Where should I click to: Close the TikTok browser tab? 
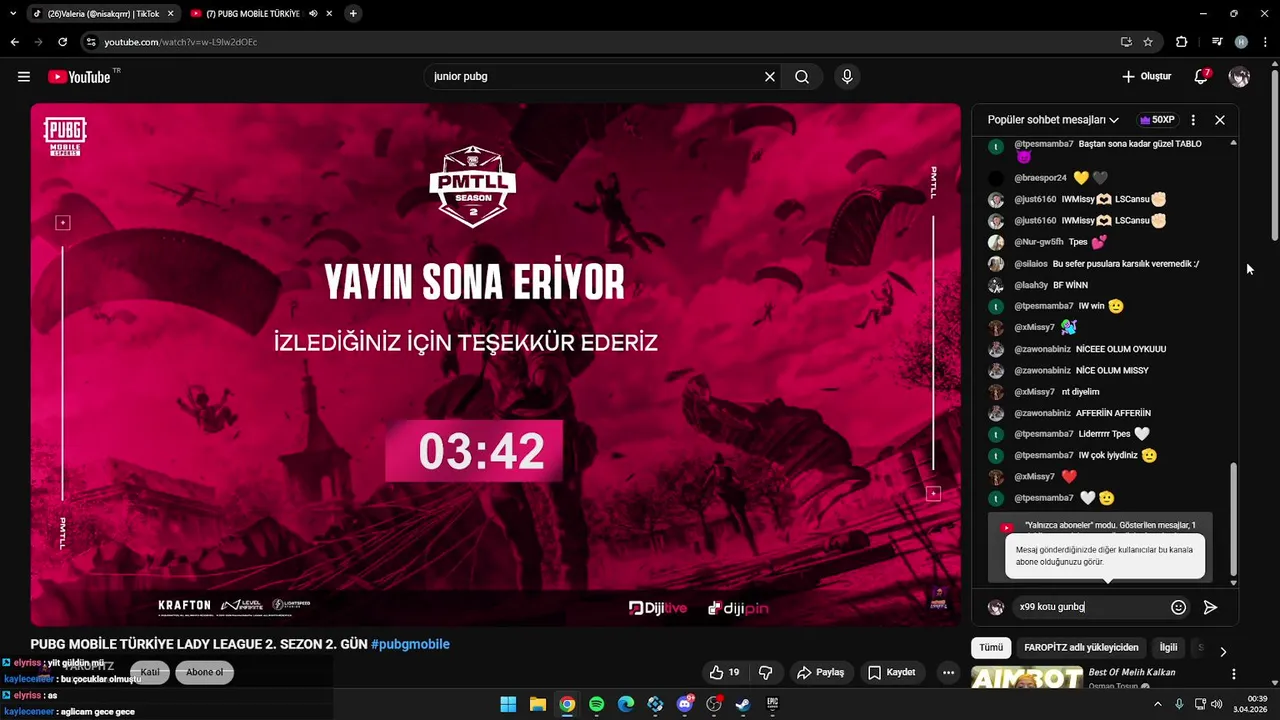click(x=170, y=14)
